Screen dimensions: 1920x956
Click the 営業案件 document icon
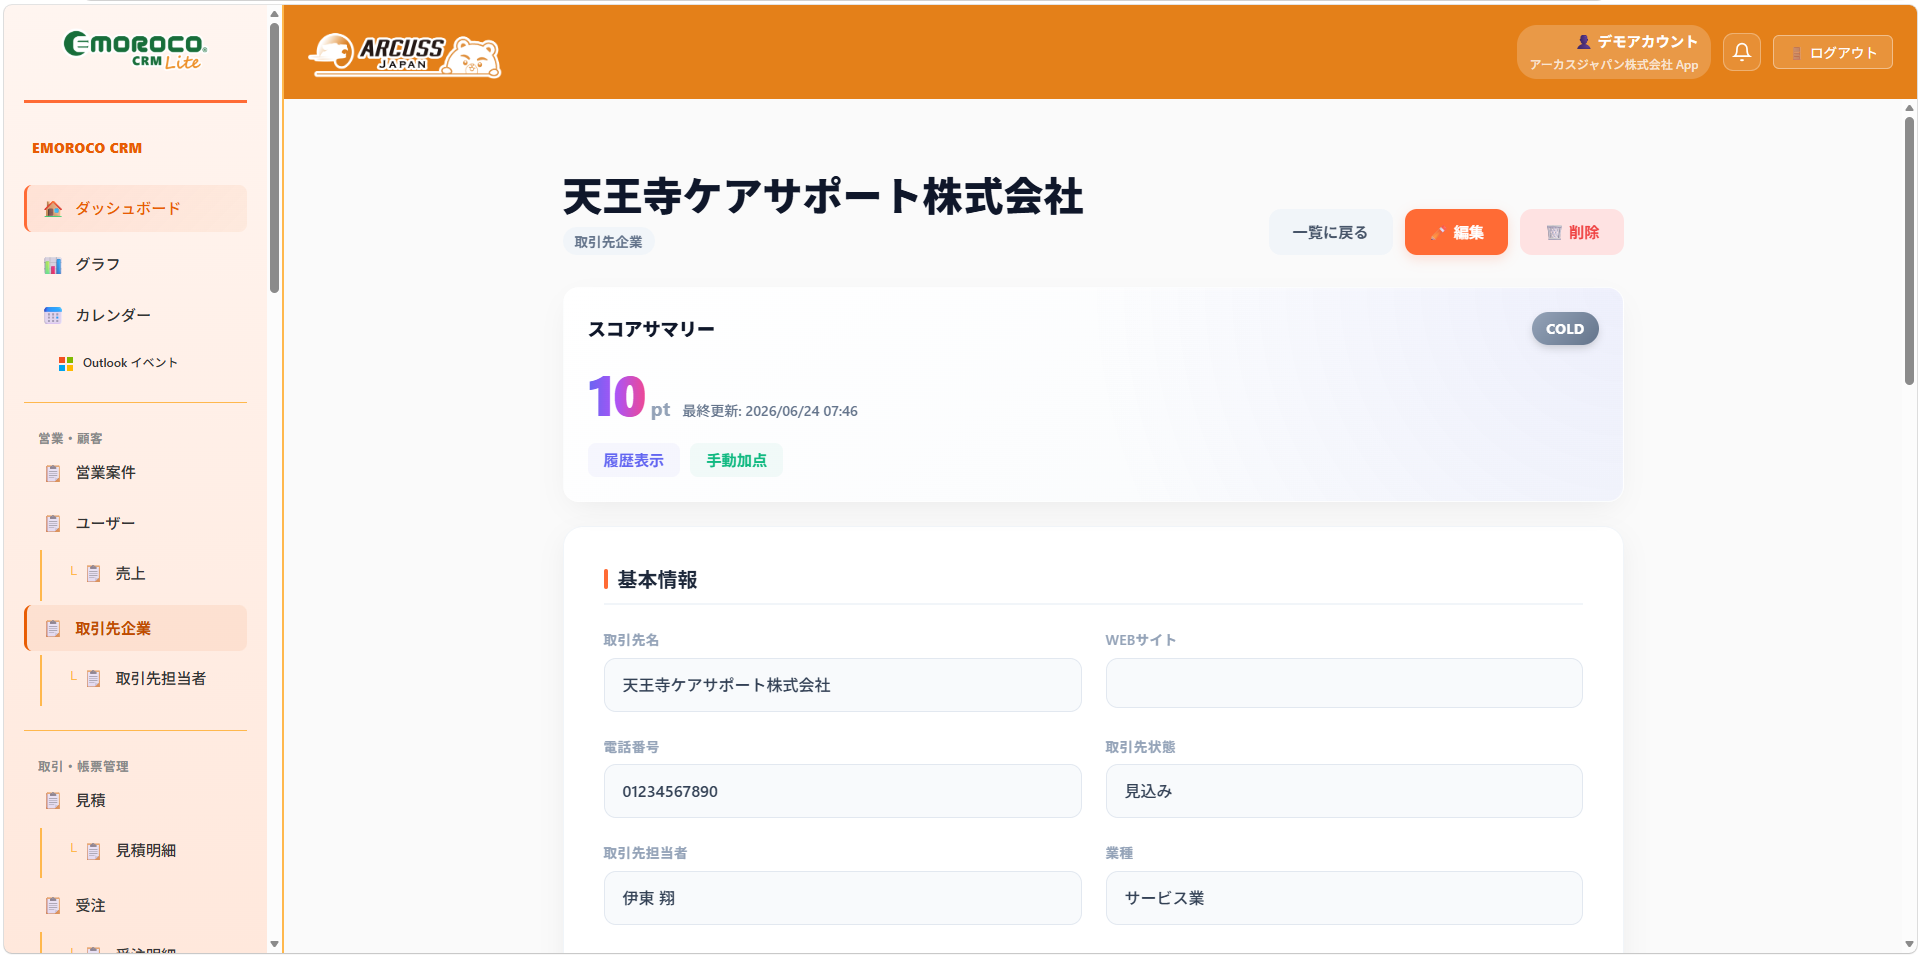point(53,473)
